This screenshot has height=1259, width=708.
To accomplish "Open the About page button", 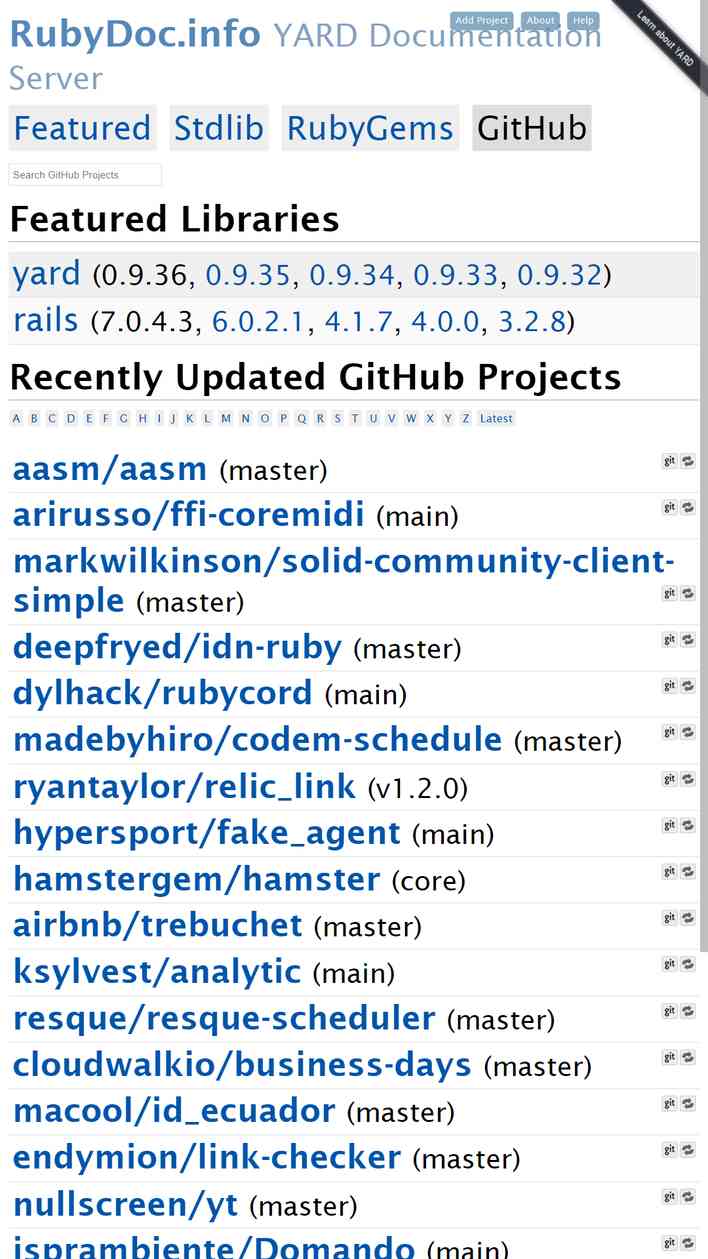I will 541,20.
